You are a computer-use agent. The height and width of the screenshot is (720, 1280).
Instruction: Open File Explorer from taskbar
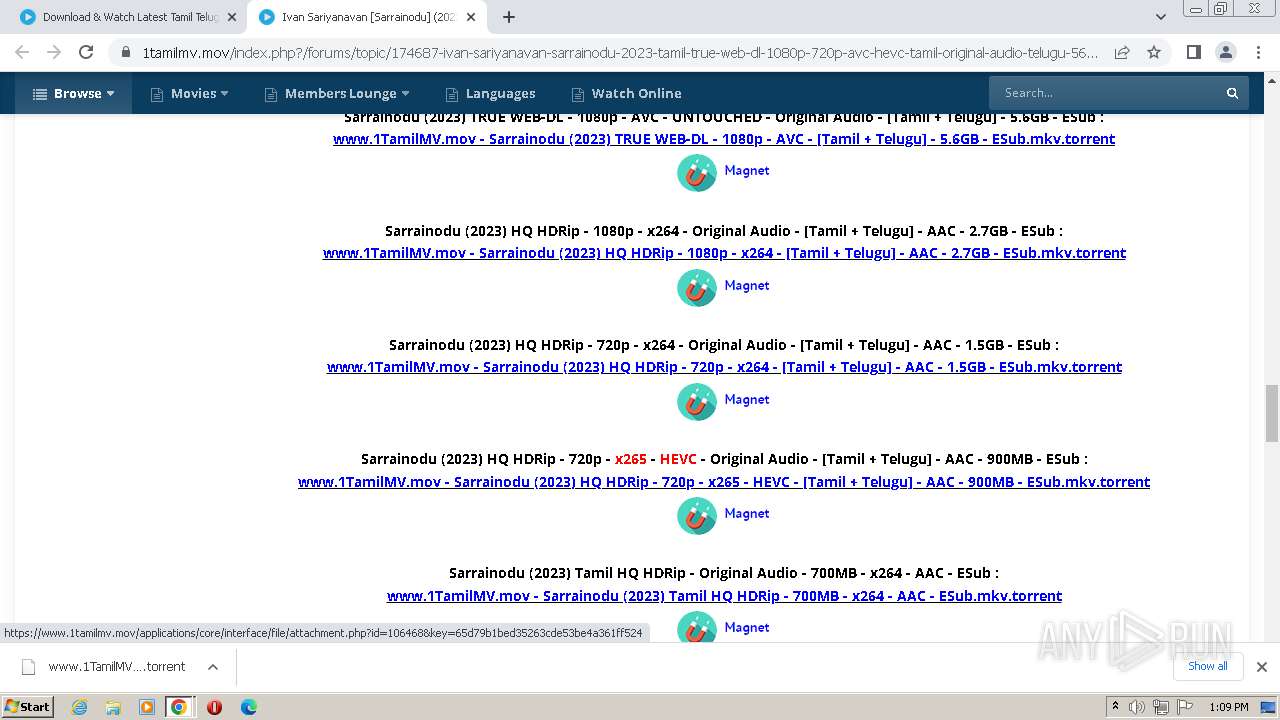(113, 707)
